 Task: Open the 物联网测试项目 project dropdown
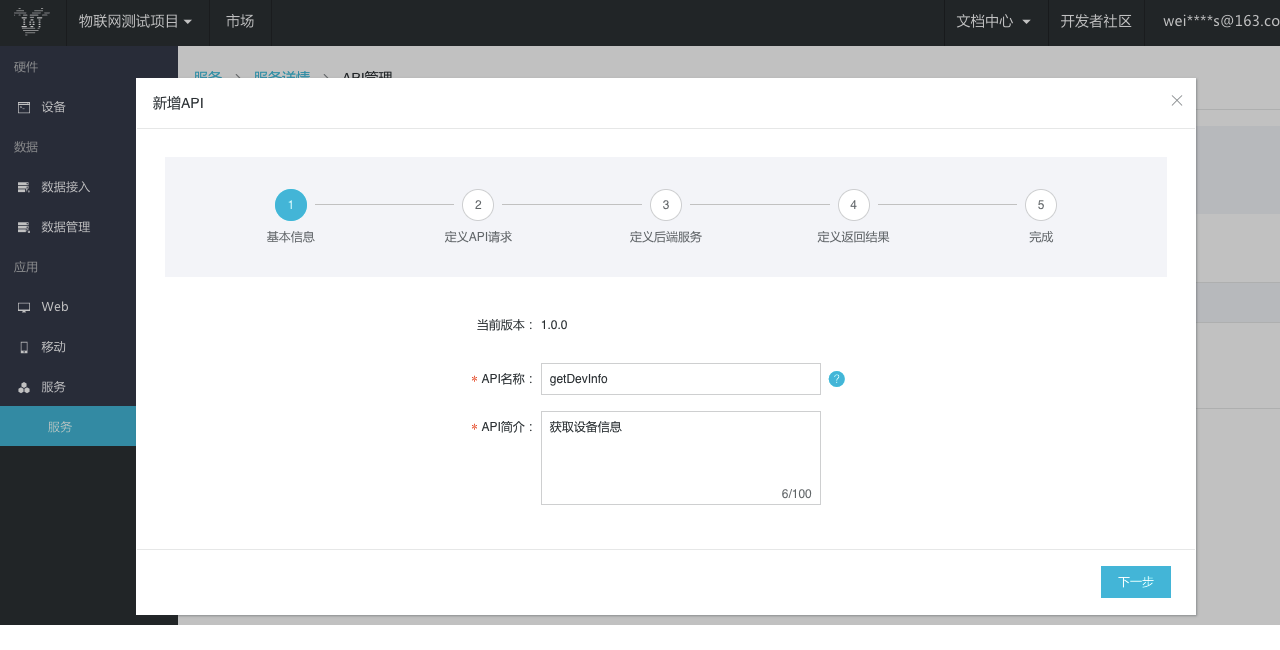point(137,22)
